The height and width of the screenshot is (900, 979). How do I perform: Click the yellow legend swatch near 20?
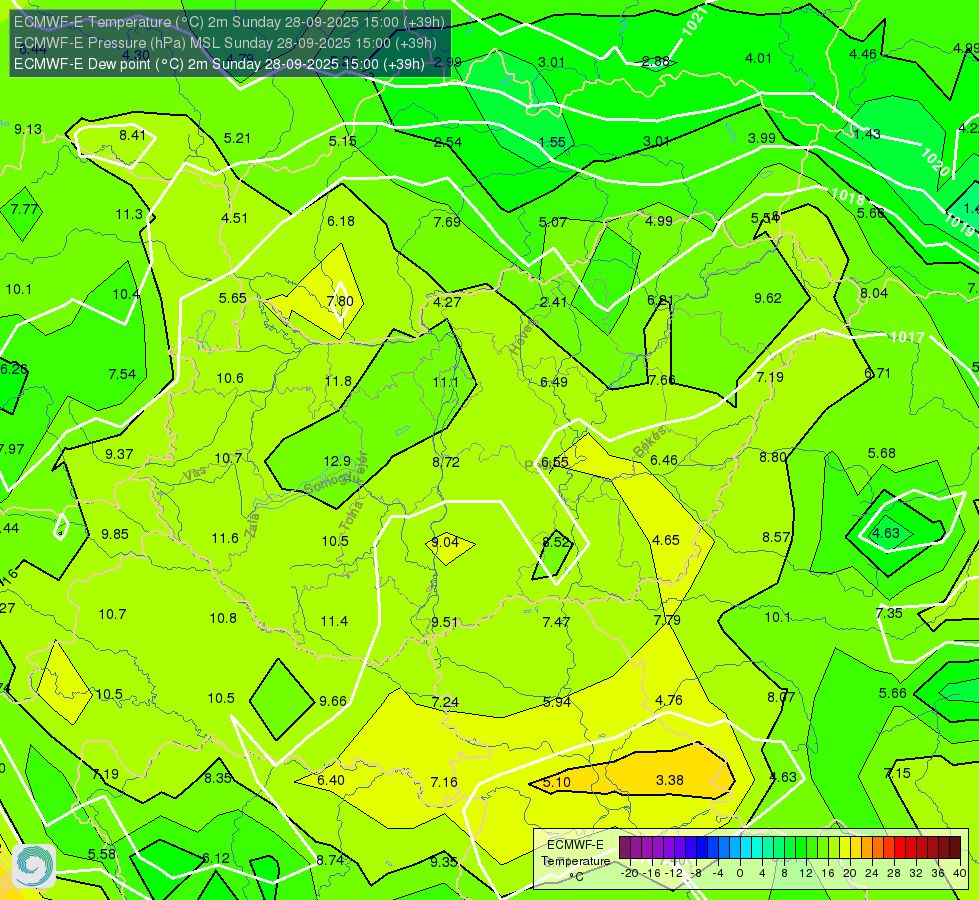pyautogui.click(x=845, y=848)
